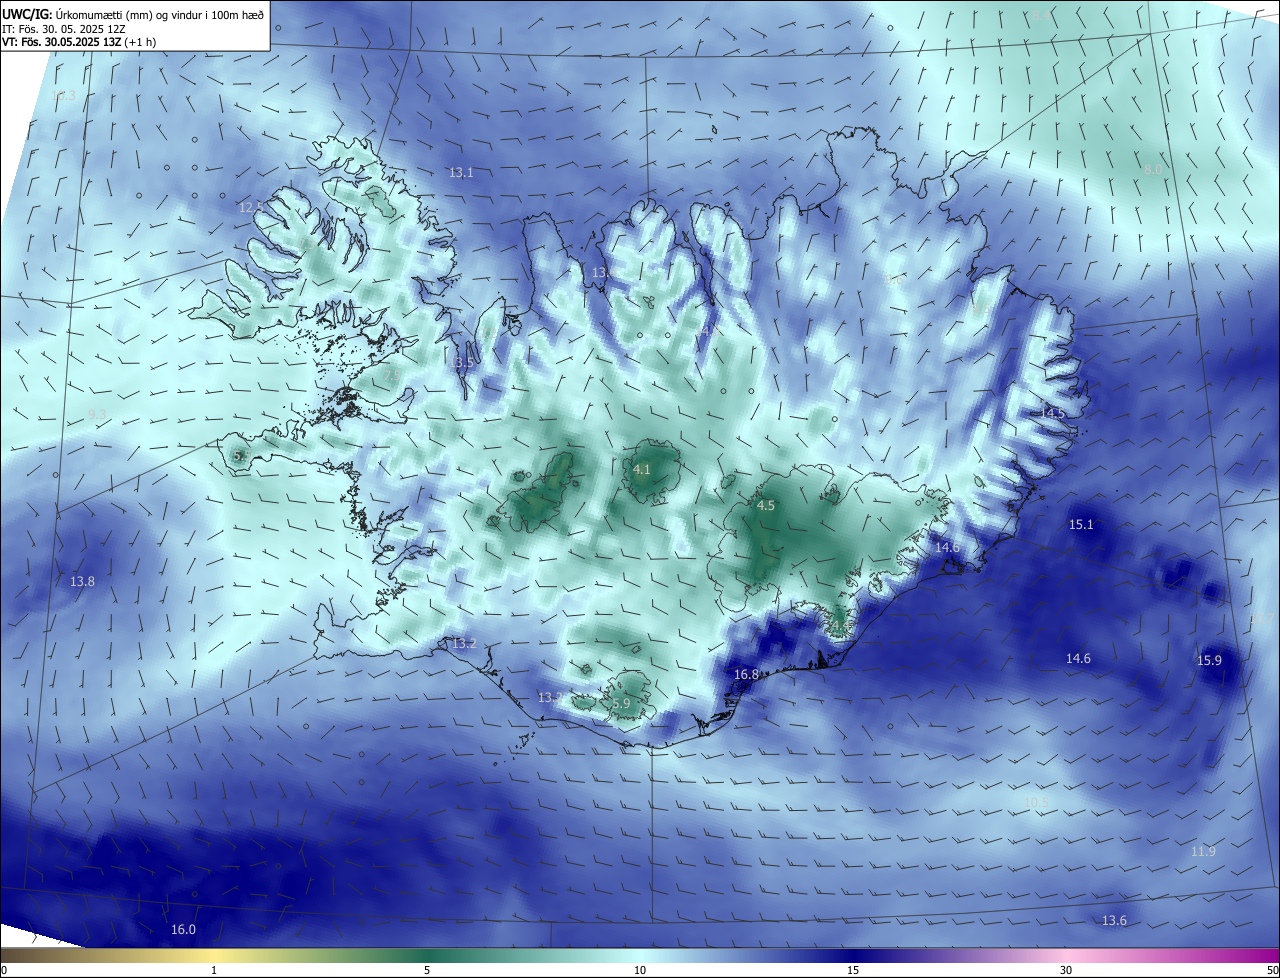Image resolution: width=1280 pixels, height=978 pixels.
Task: Click the 14.5 value on the map
Action: pyautogui.click(x=1053, y=413)
